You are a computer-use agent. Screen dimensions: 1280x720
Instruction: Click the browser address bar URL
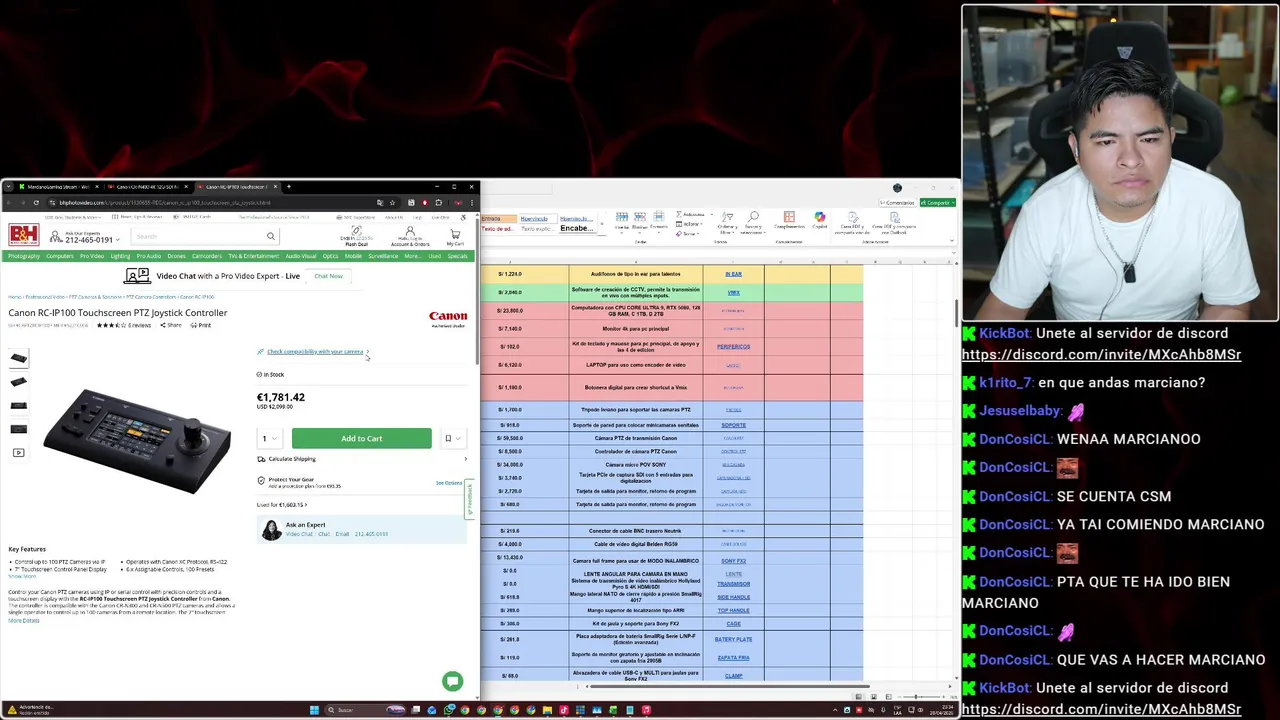[165, 203]
